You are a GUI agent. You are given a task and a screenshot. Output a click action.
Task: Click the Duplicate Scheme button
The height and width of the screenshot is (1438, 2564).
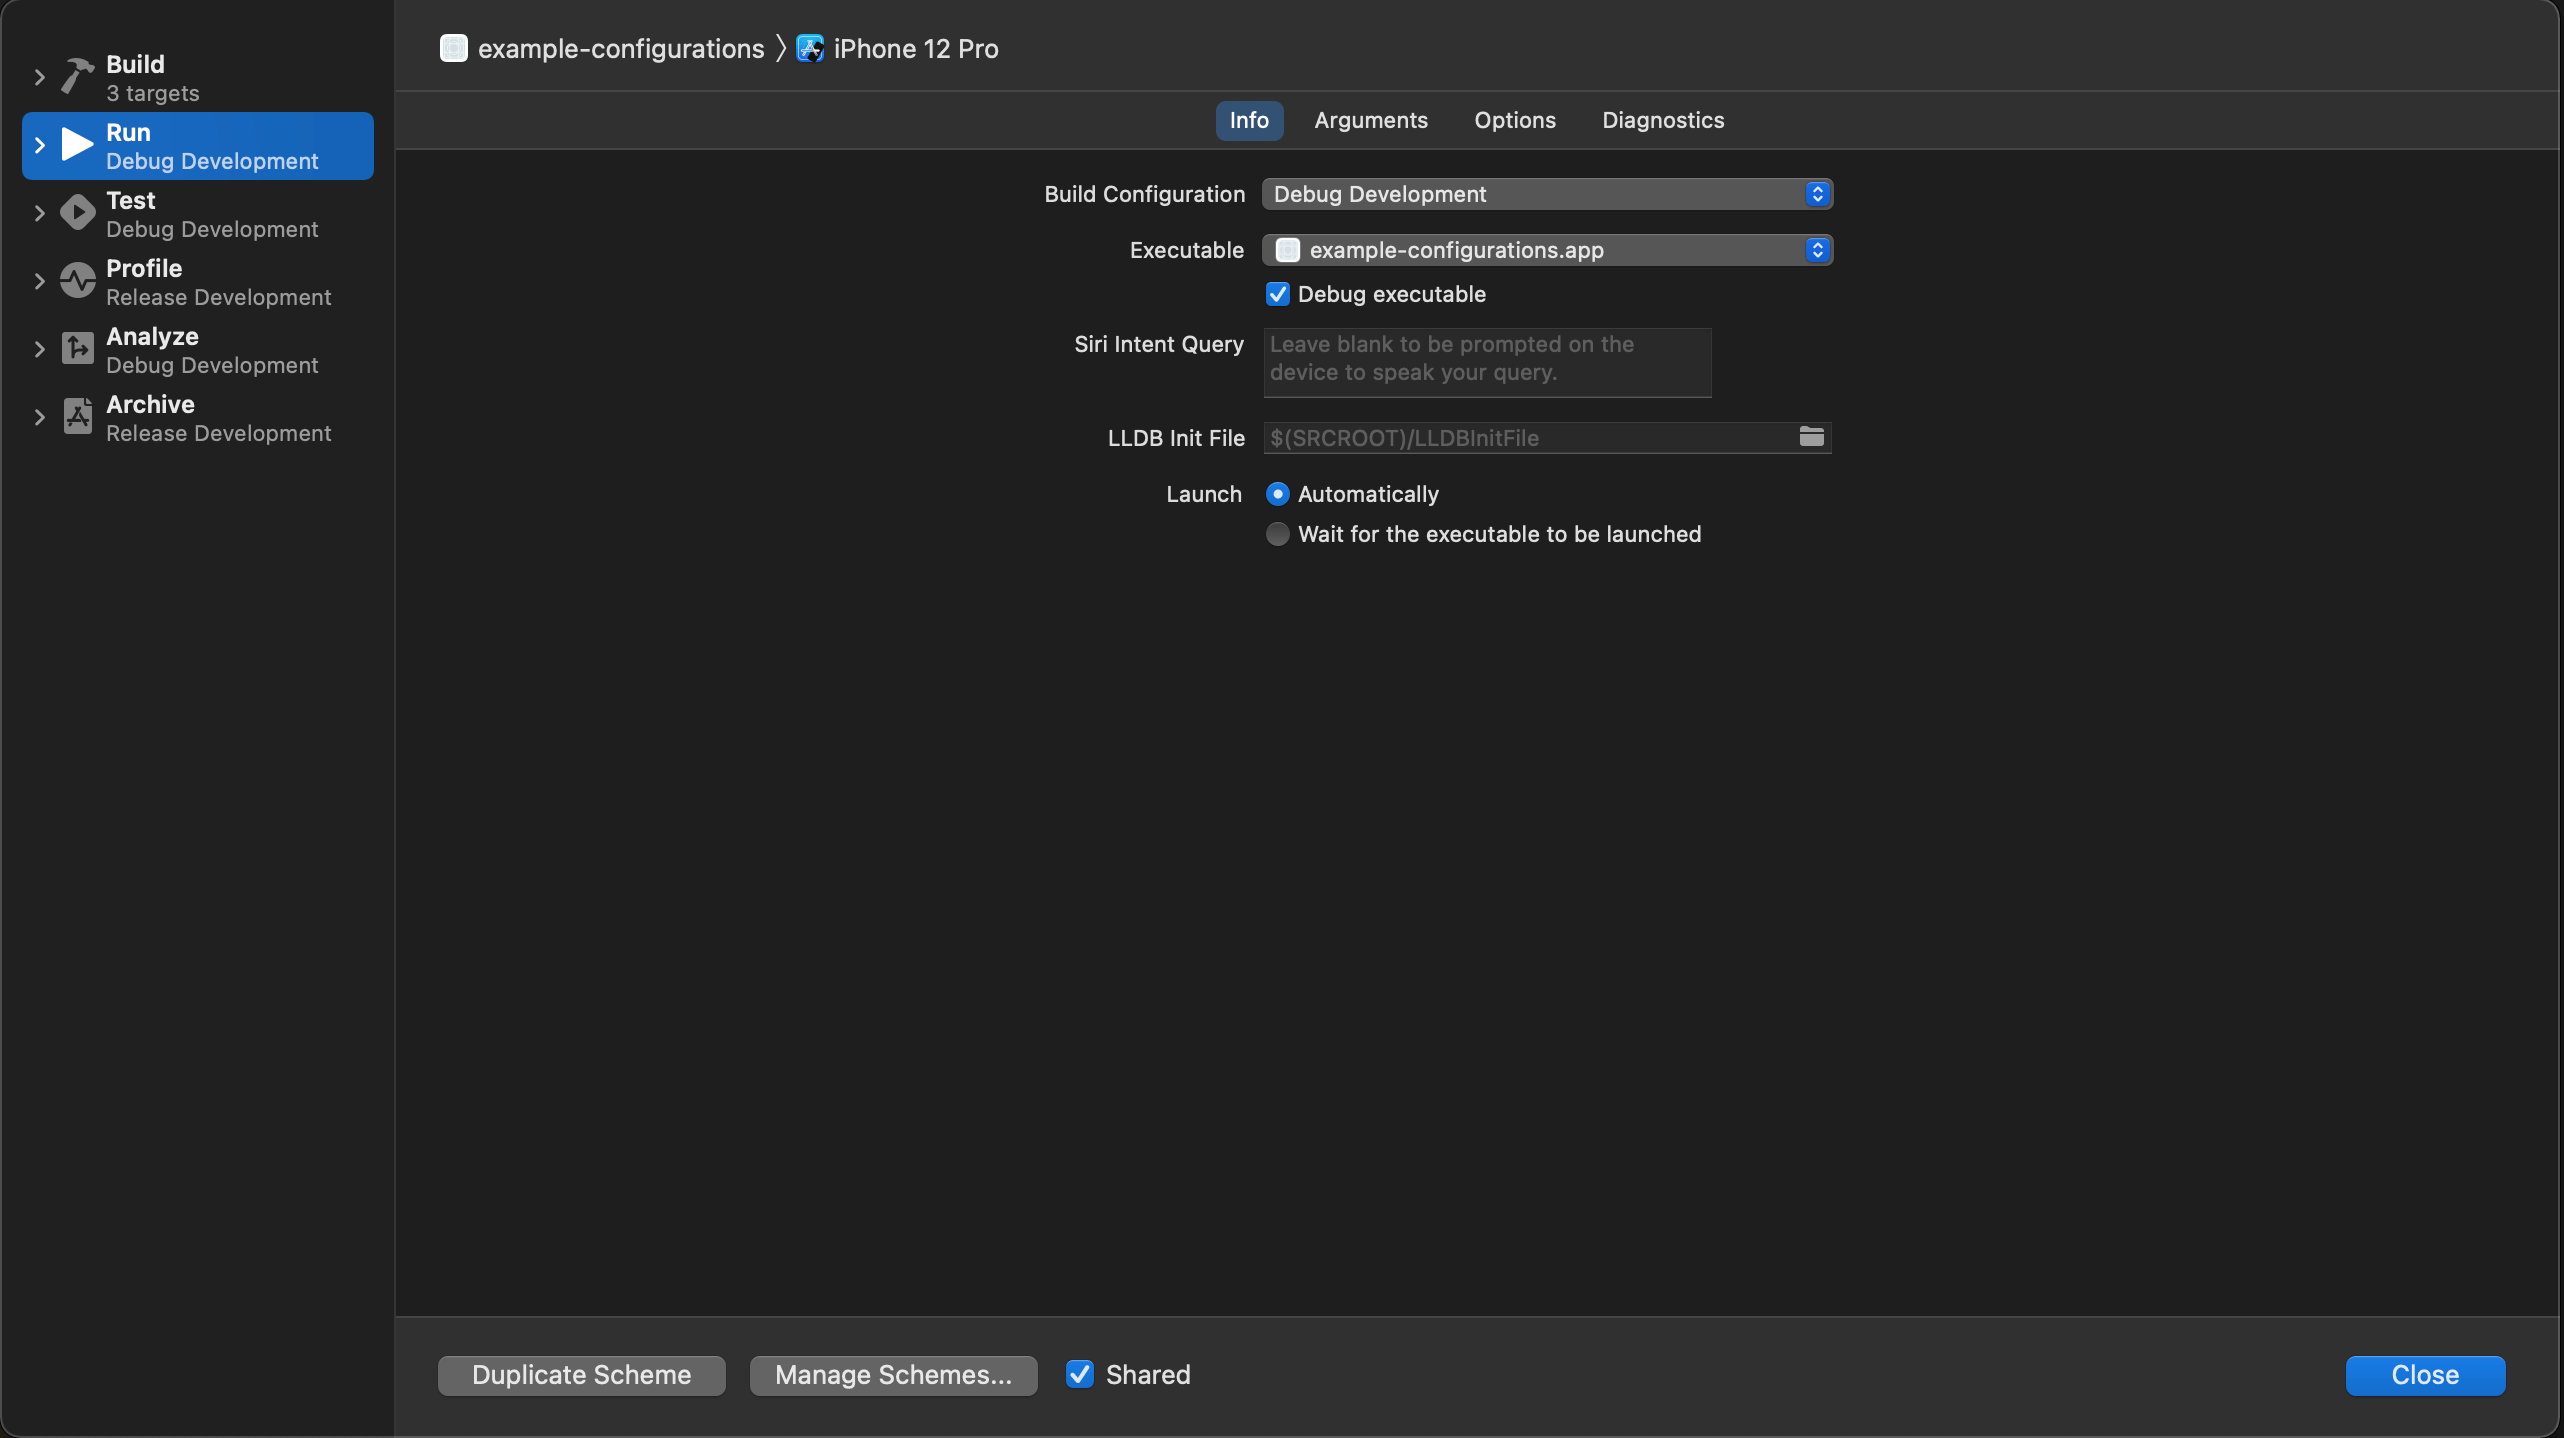click(x=581, y=1374)
